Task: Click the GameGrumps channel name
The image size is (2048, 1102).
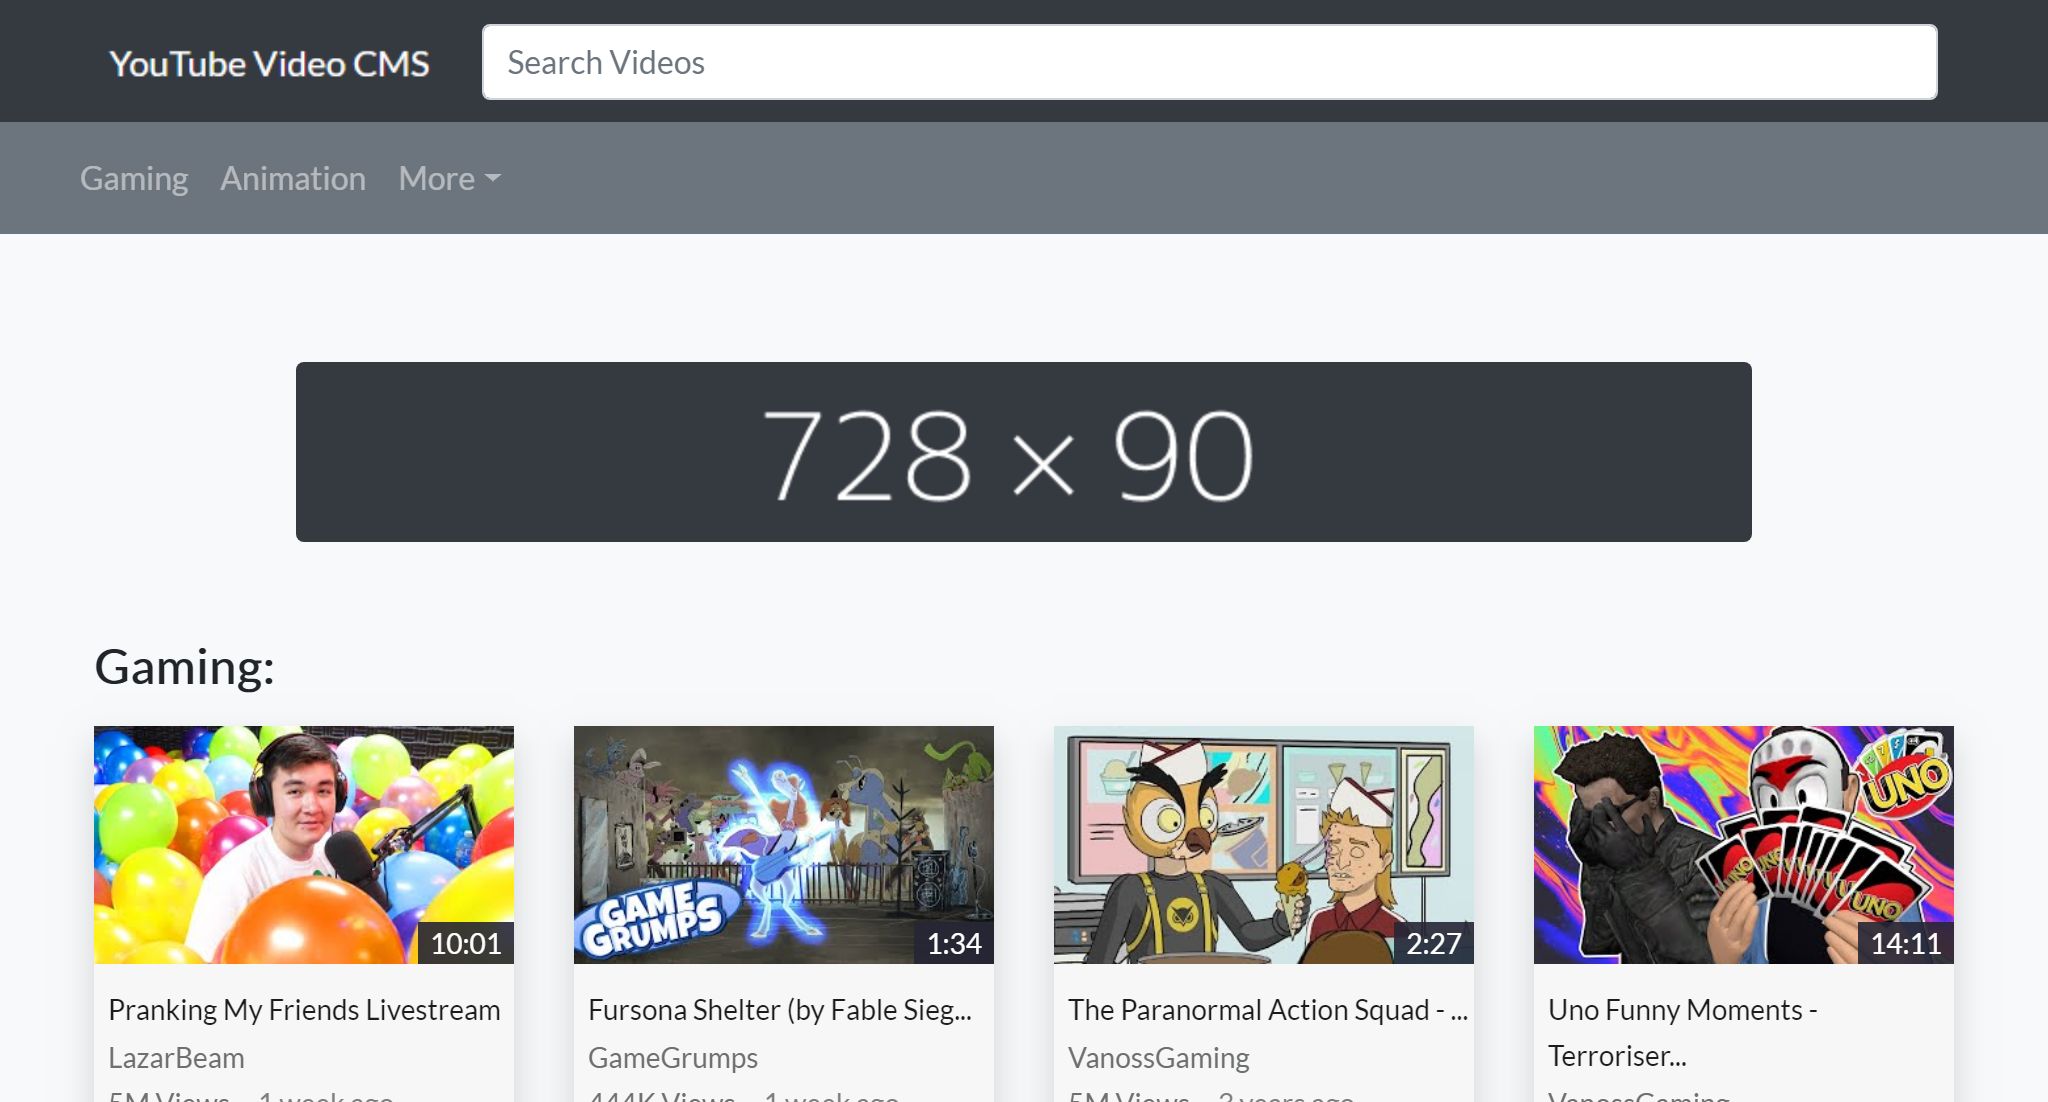Action: (672, 1058)
